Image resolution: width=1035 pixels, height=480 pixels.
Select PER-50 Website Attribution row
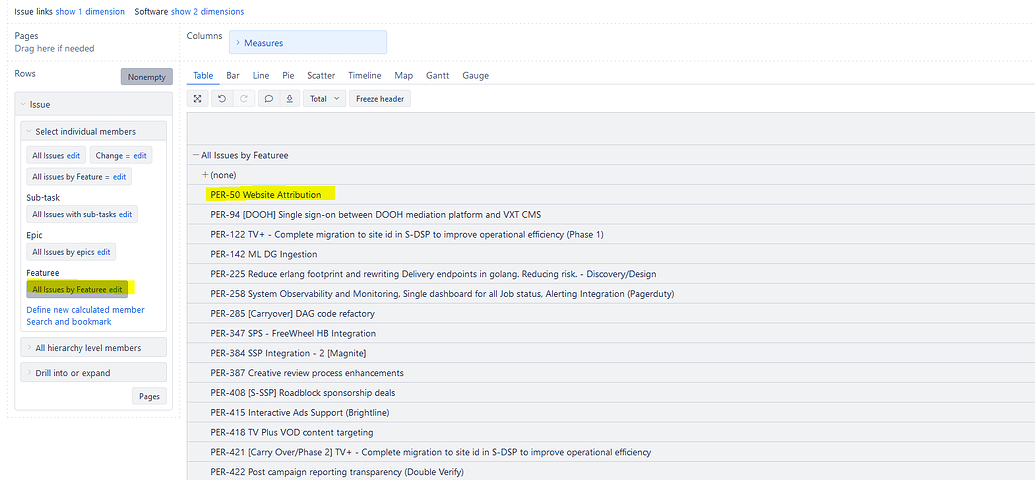tap(266, 194)
